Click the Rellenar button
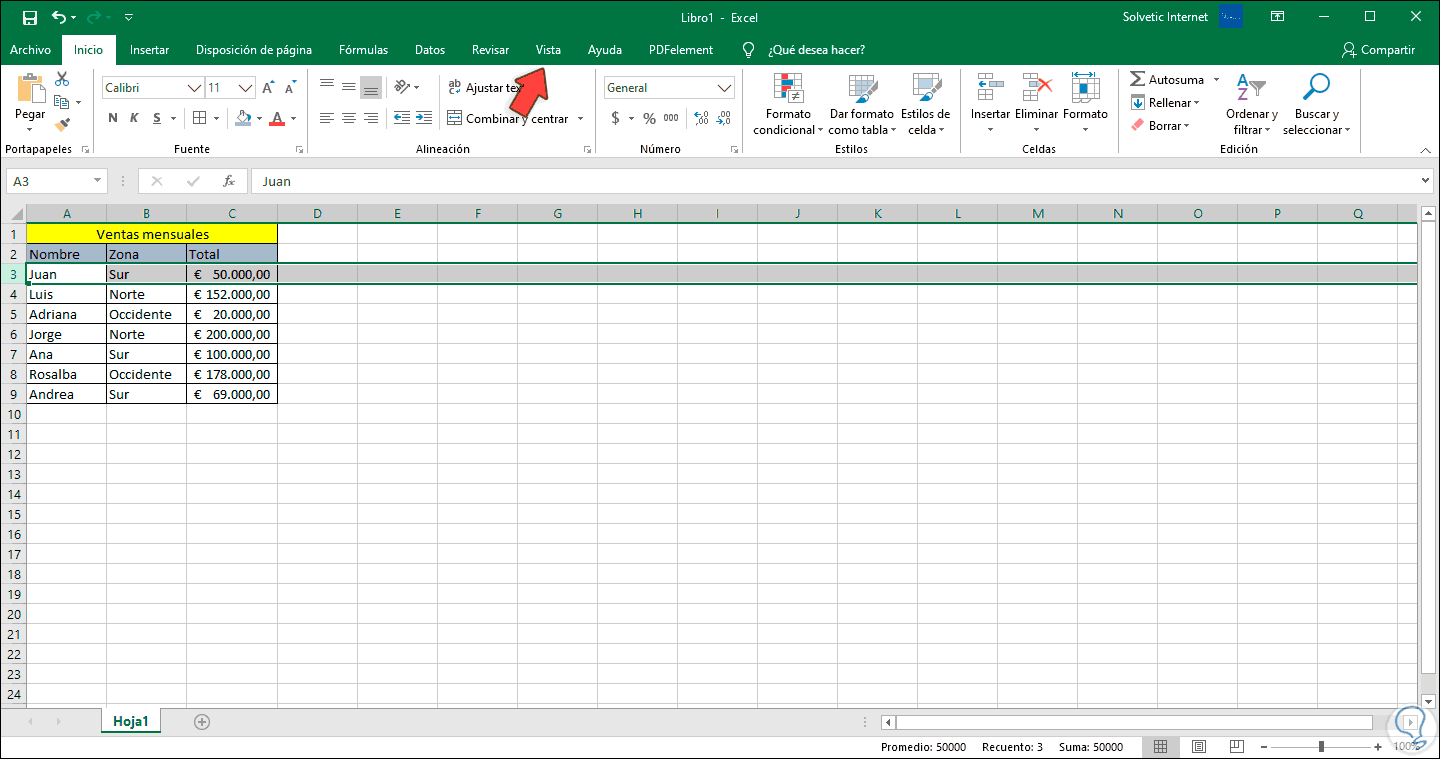The width and height of the screenshot is (1440, 759). coord(1165,103)
